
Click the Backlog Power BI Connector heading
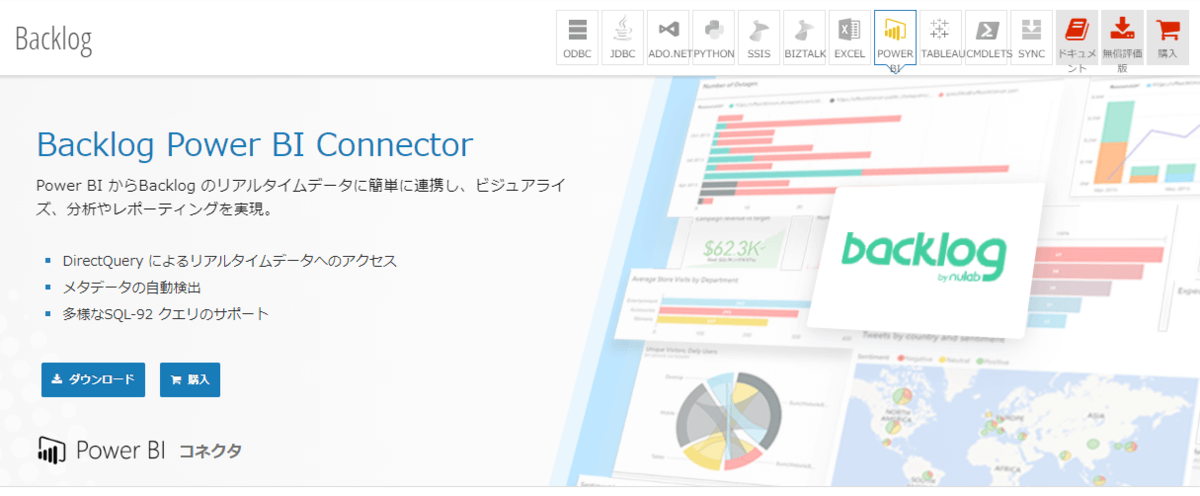pos(254,144)
